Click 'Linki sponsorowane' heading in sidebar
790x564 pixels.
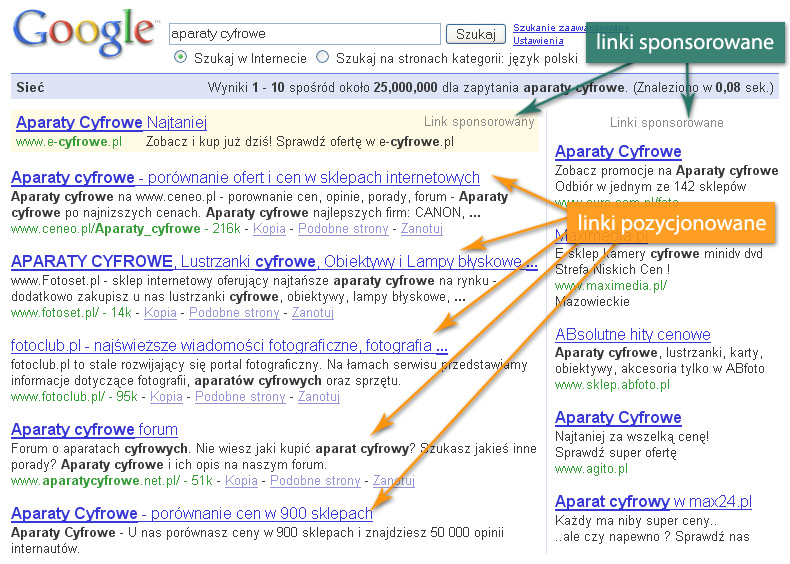(667, 122)
